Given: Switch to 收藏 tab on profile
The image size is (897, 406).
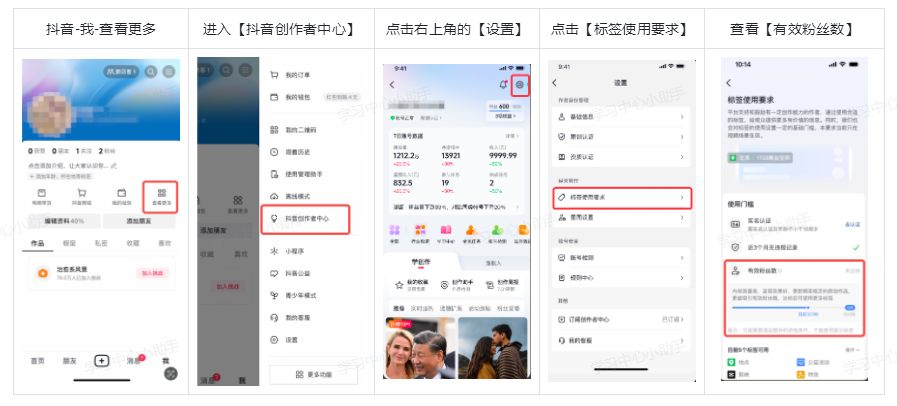Looking at the screenshot, I should pos(133,243).
